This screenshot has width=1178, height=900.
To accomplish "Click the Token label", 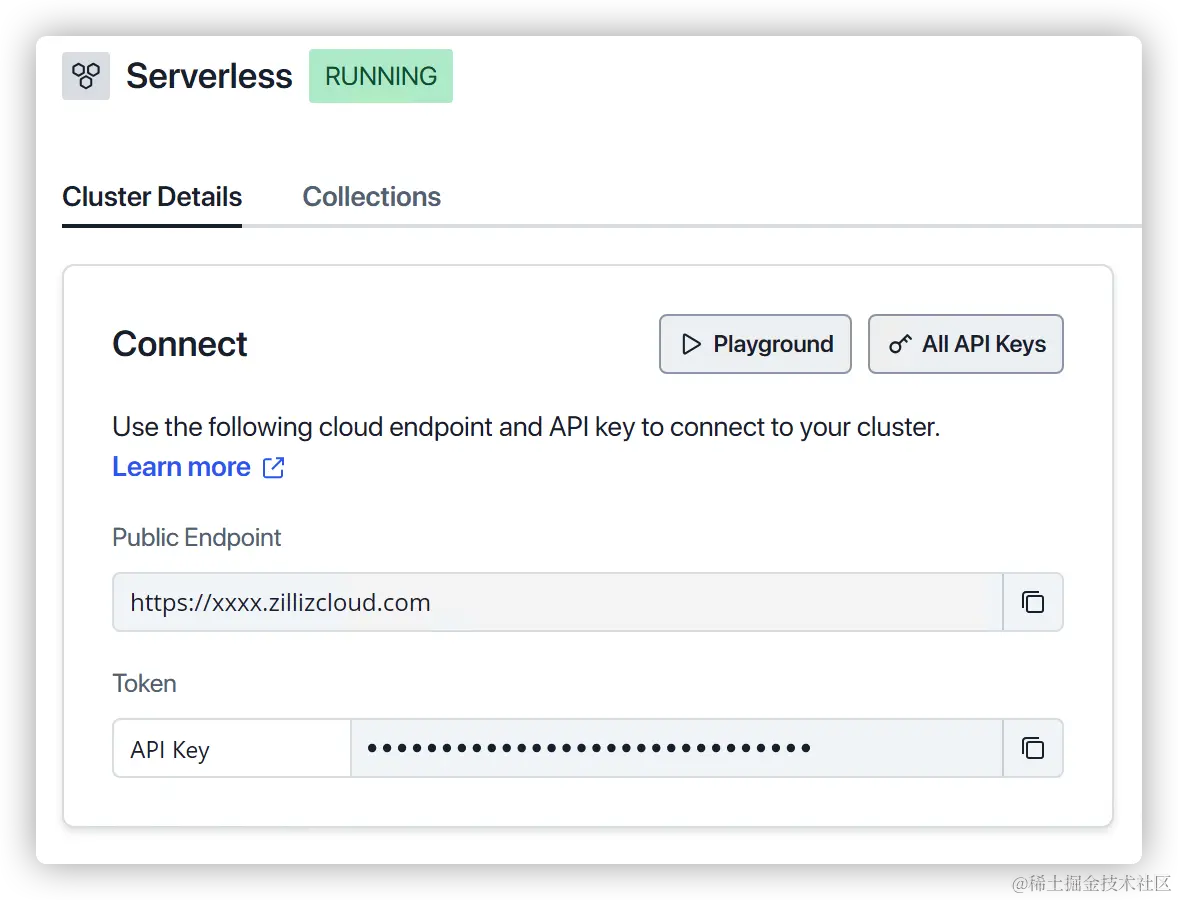I will (144, 683).
